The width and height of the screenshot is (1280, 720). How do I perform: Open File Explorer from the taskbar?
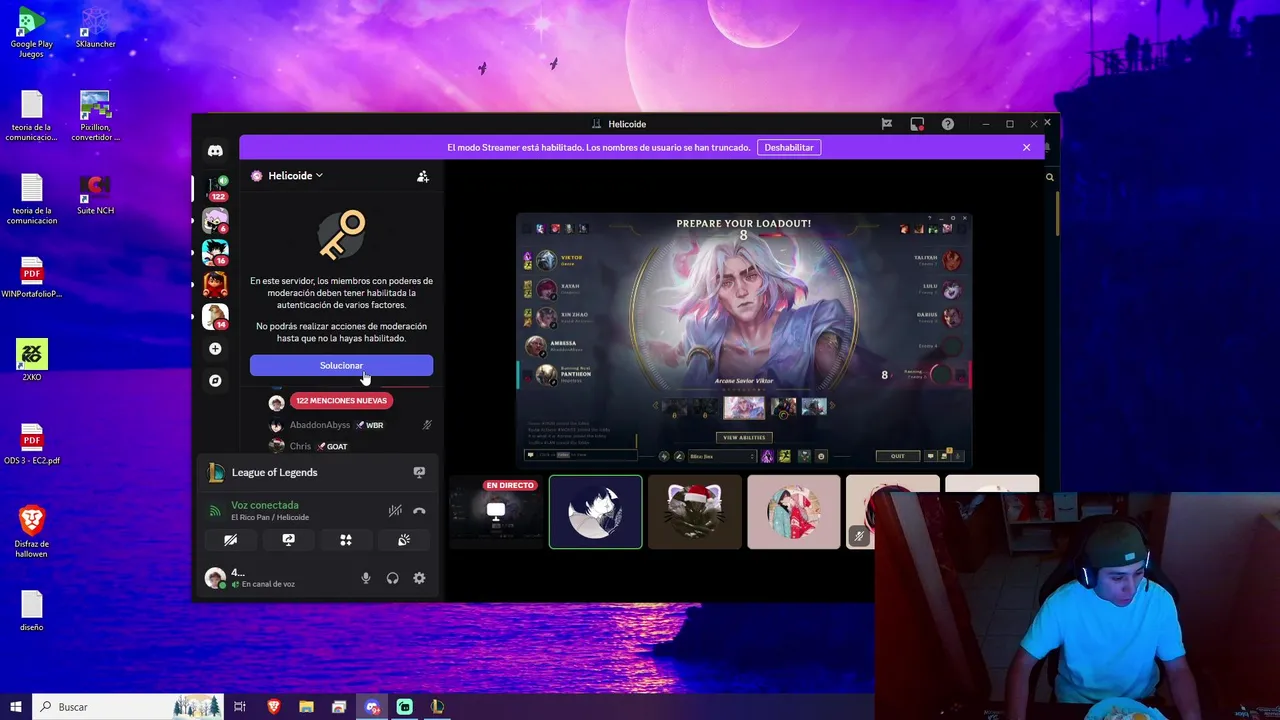click(x=306, y=706)
